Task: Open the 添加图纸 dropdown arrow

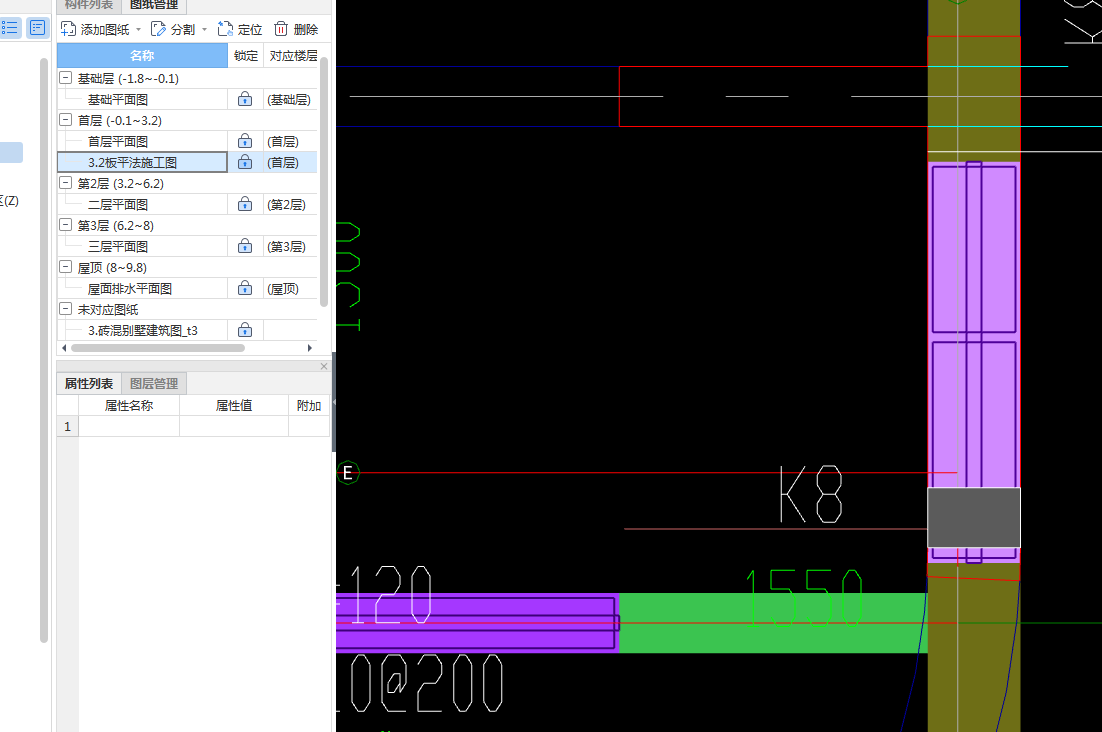Action: [x=138, y=30]
